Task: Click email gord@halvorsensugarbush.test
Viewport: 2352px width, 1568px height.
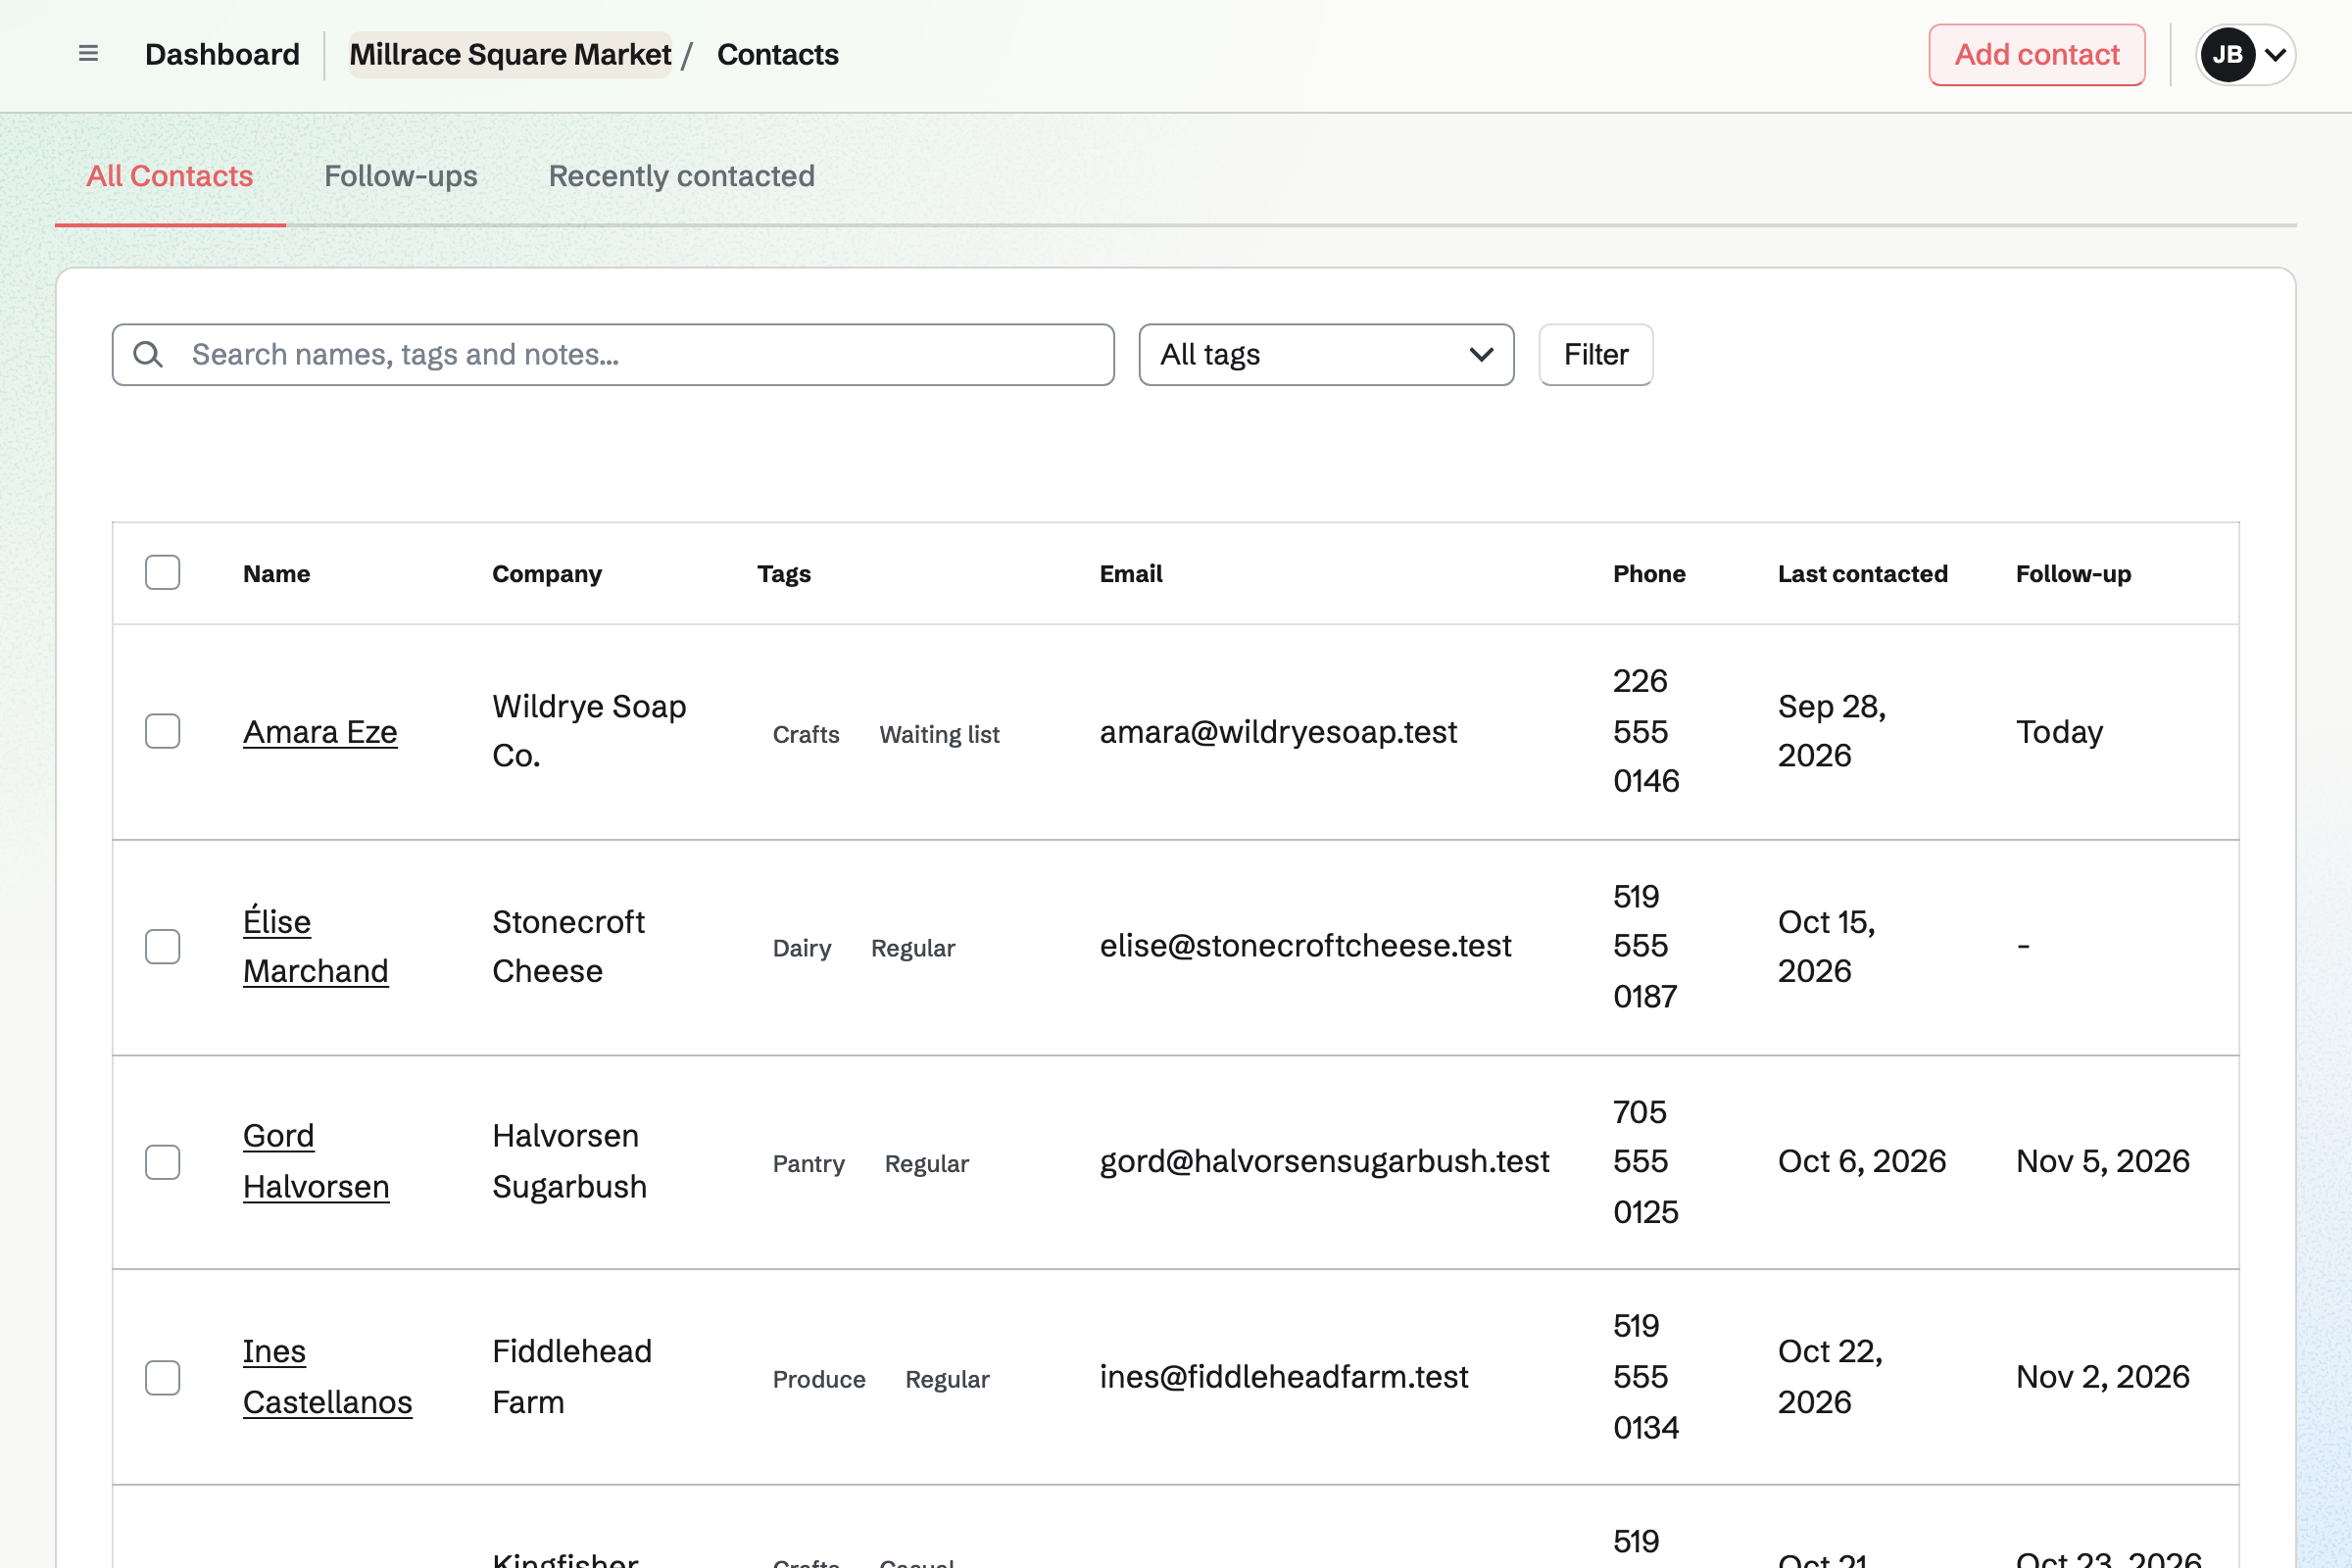Action: click(x=1324, y=1161)
